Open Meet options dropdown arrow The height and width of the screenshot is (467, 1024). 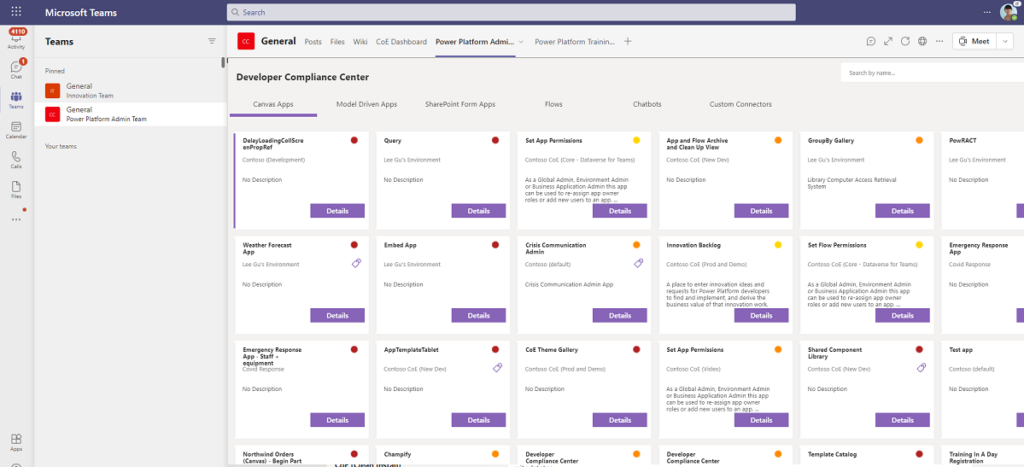pyautogui.click(x=1005, y=41)
